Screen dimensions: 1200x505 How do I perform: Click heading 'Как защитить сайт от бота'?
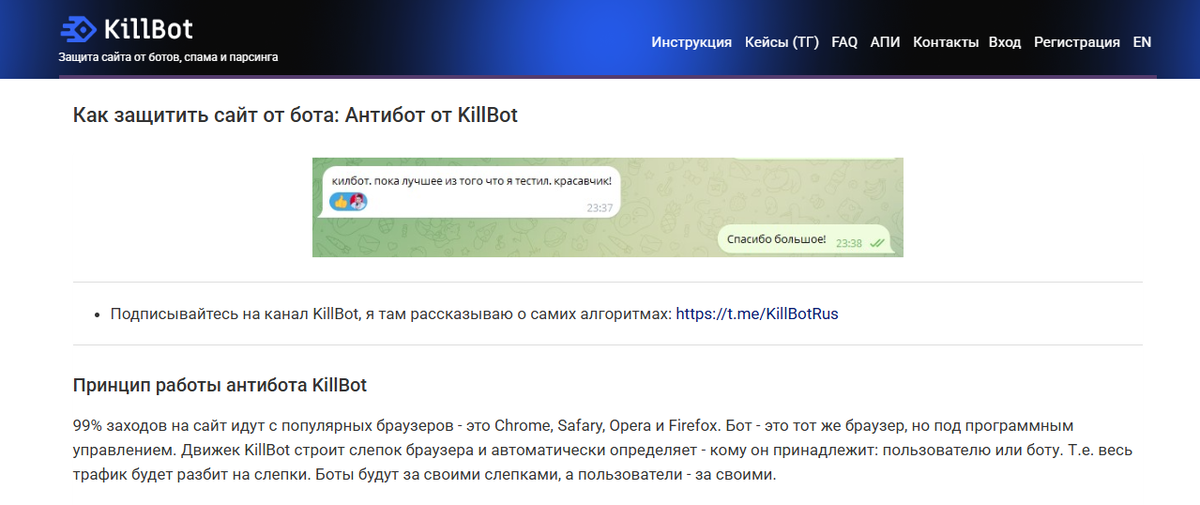pyautogui.click(x=295, y=115)
